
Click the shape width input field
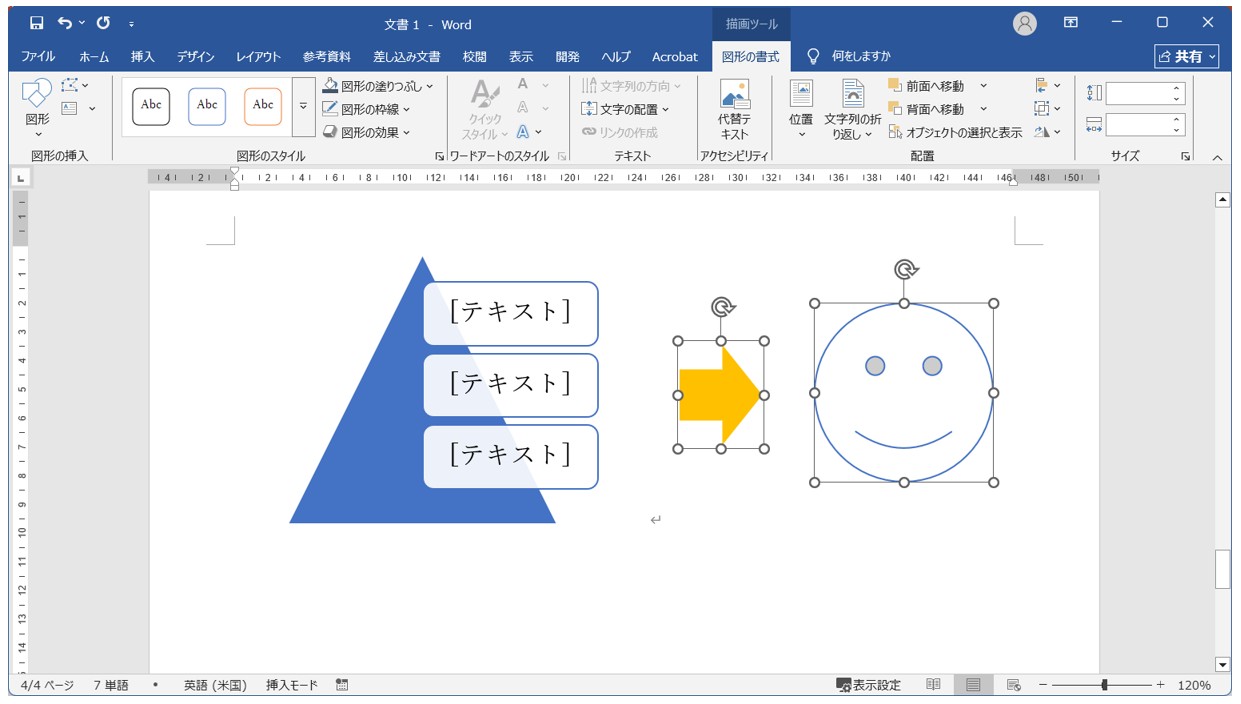[1138, 125]
